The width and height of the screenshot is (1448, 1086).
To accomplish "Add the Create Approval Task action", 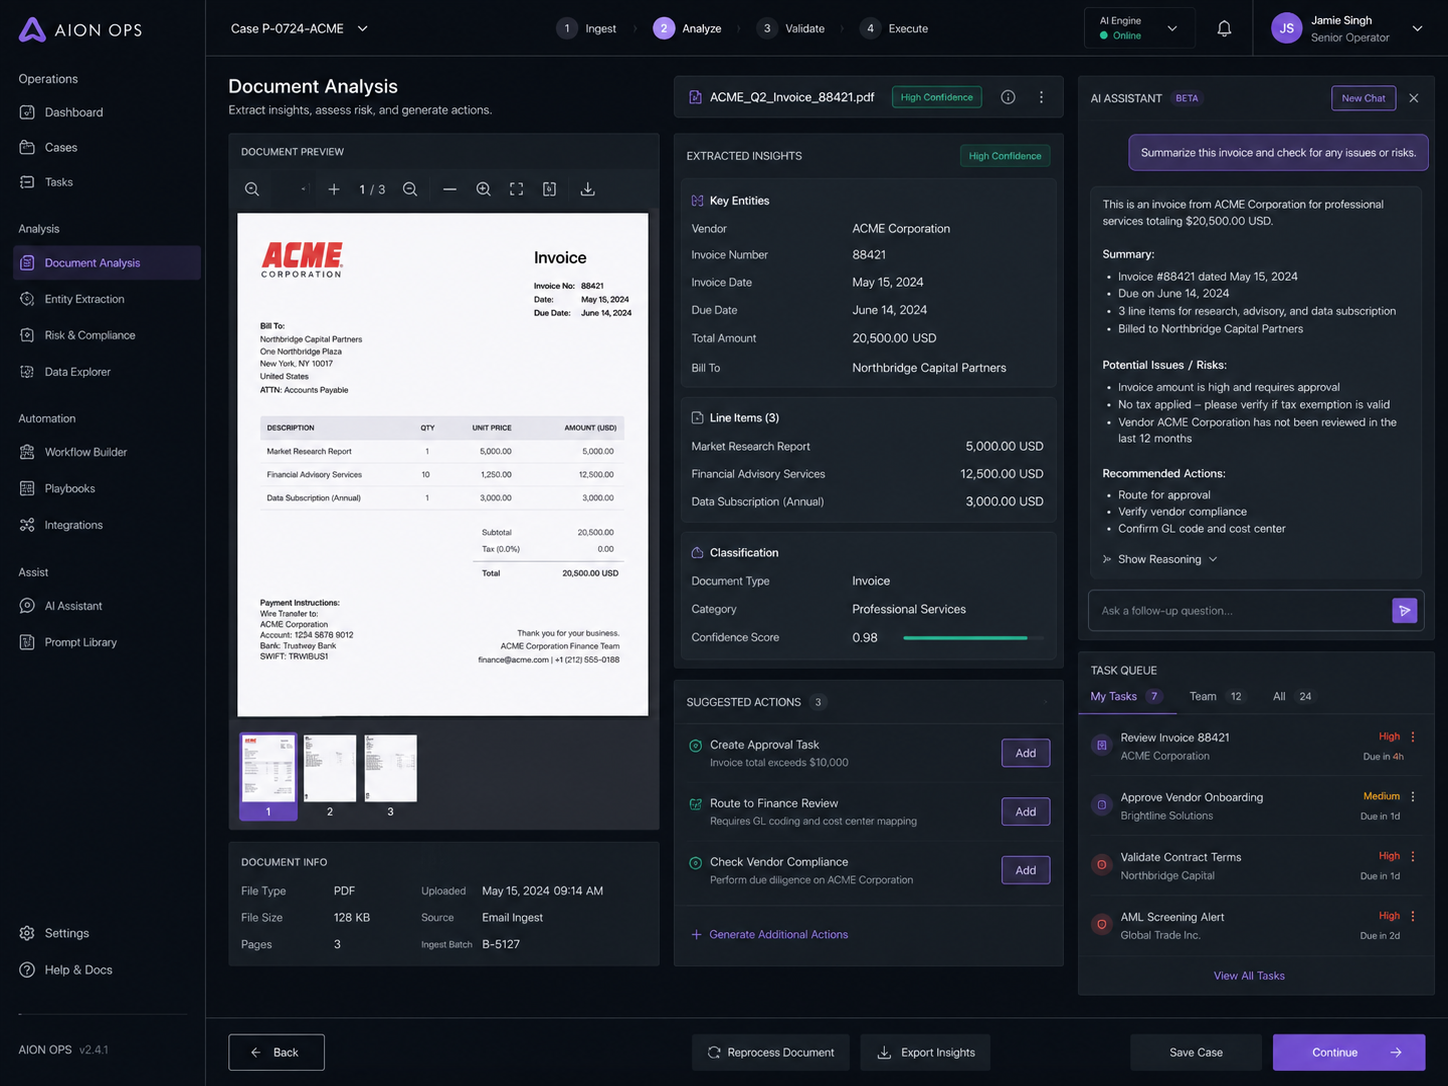I will tap(1025, 753).
